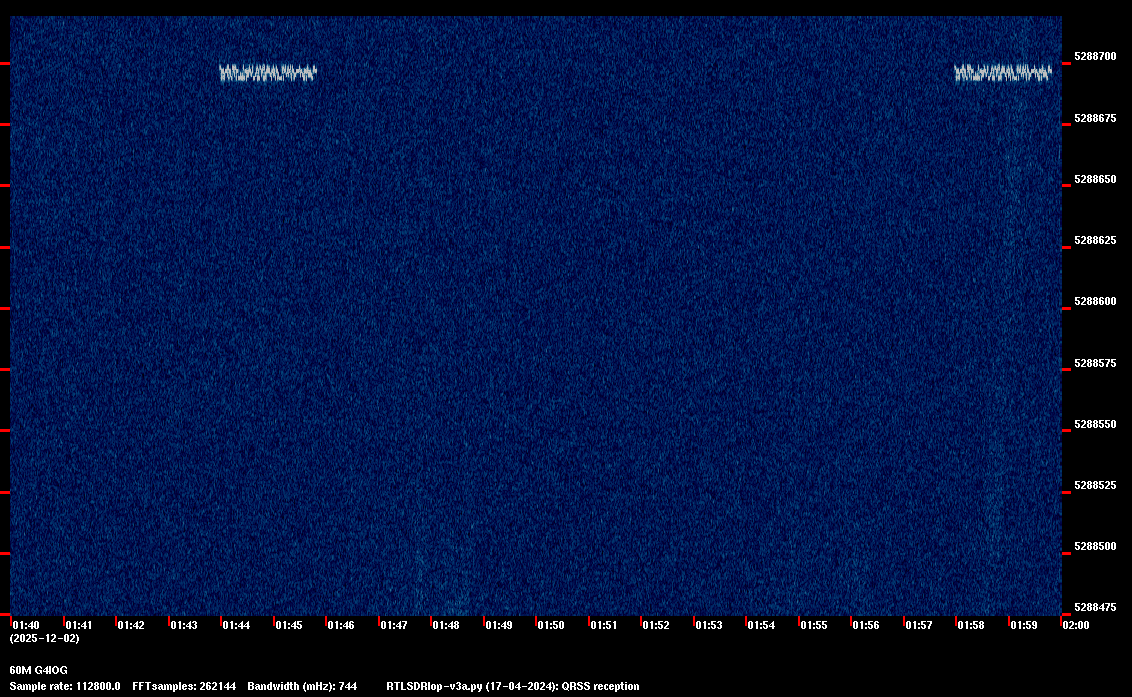The image size is (1132, 697).
Task: Click the (2025-12-02) date text
Action: click(x=44, y=638)
